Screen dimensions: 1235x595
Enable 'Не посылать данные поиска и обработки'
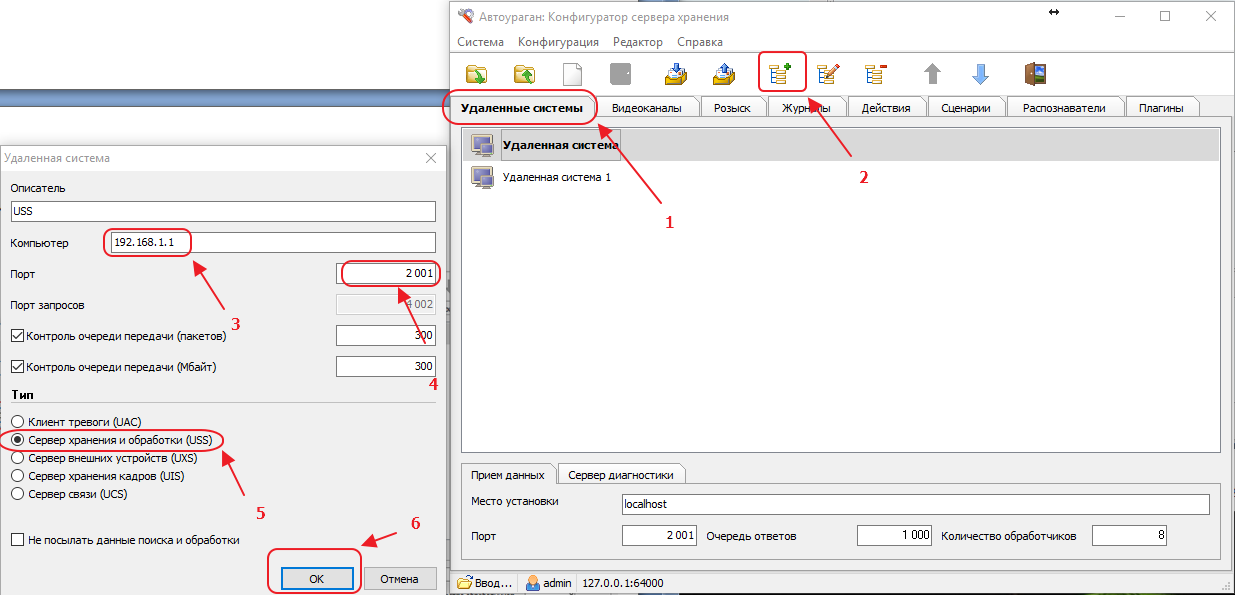(17, 540)
